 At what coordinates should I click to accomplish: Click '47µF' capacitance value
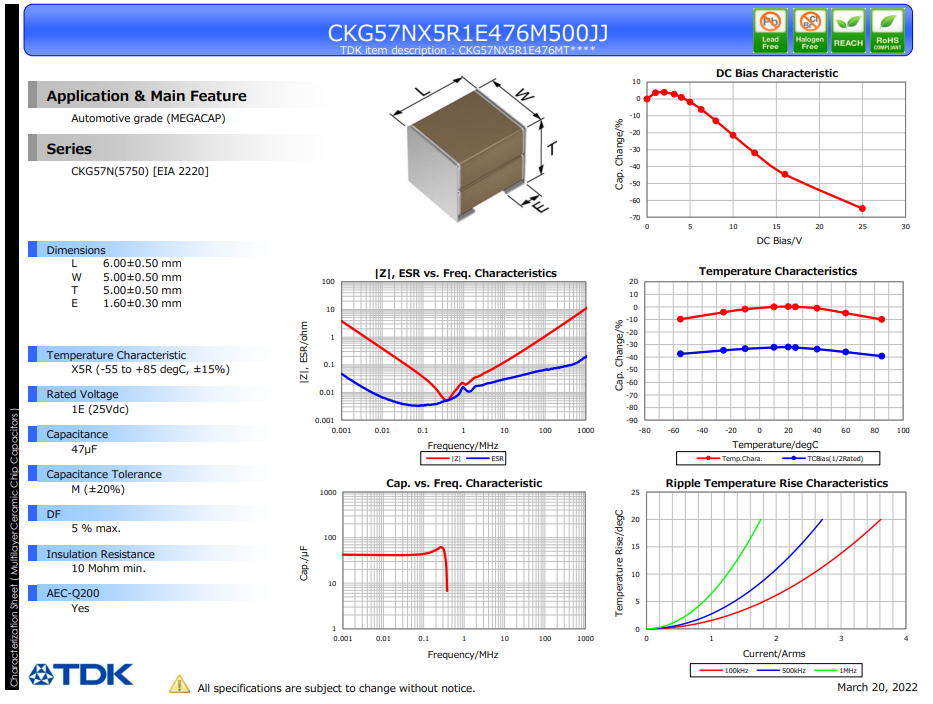click(84, 449)
